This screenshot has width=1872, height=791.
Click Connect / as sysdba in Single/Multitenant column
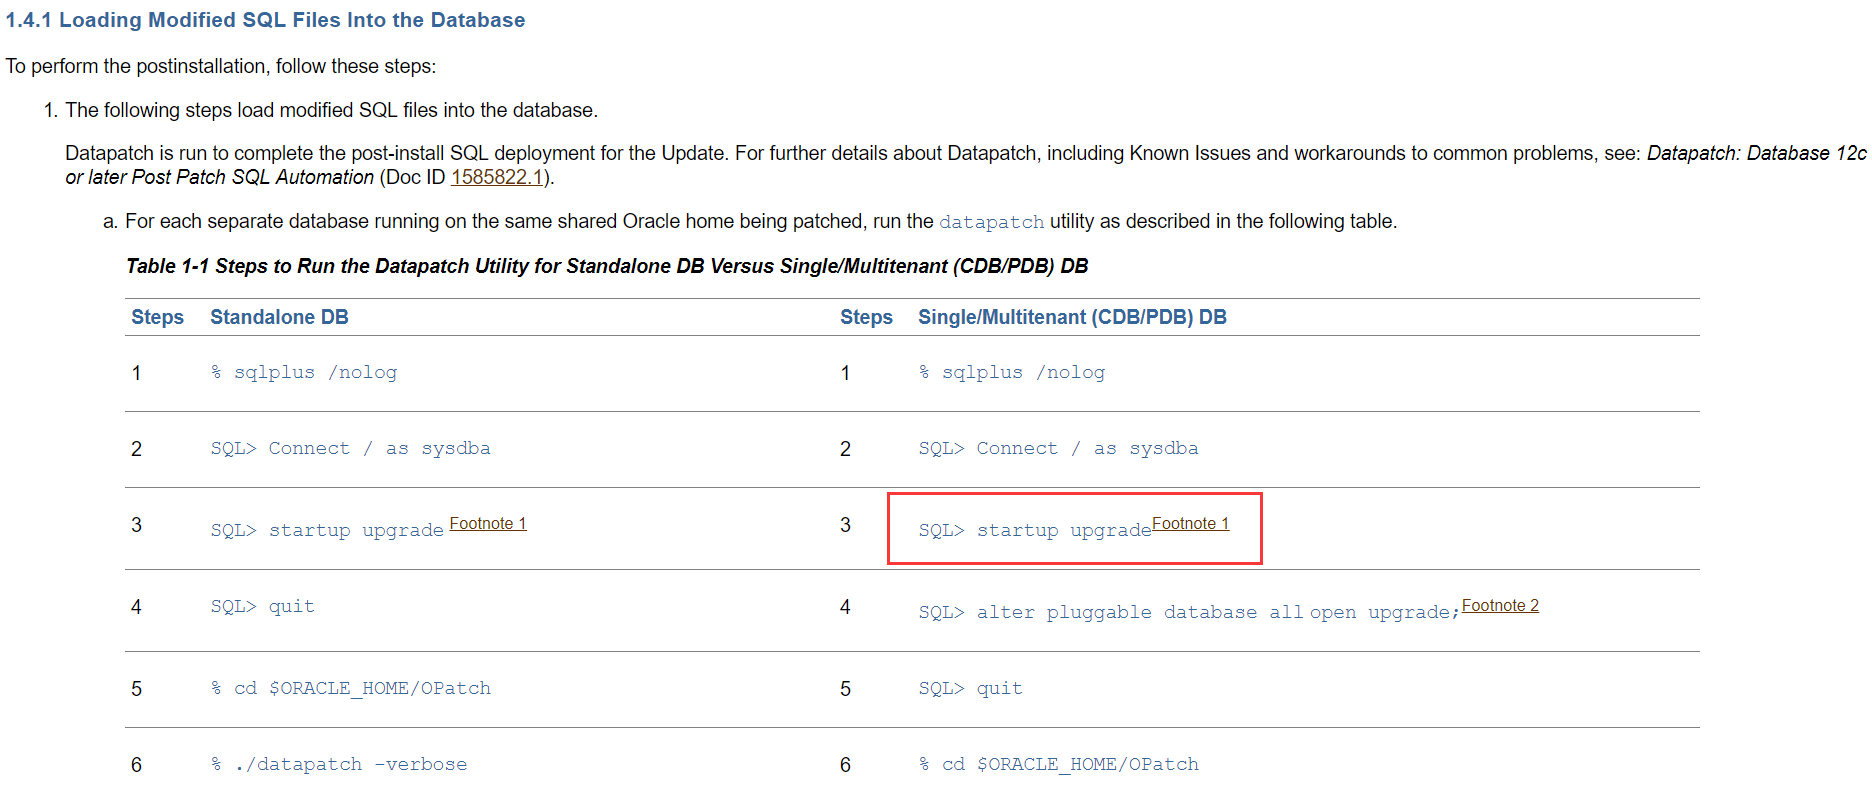(x=1058, y=448)
